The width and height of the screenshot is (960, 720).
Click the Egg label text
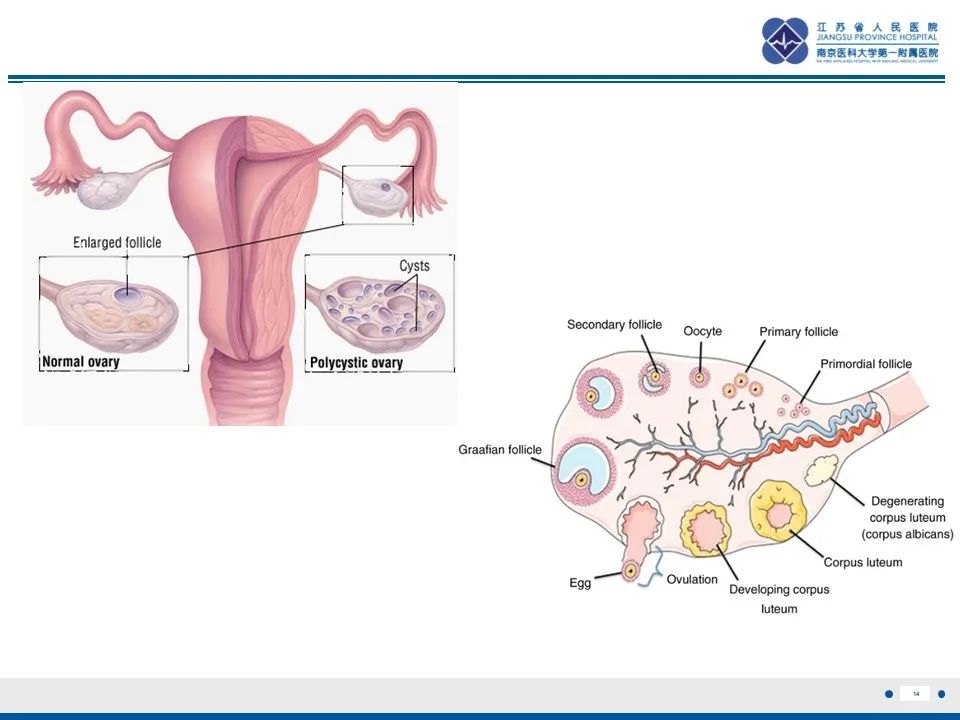click(580, 583)
